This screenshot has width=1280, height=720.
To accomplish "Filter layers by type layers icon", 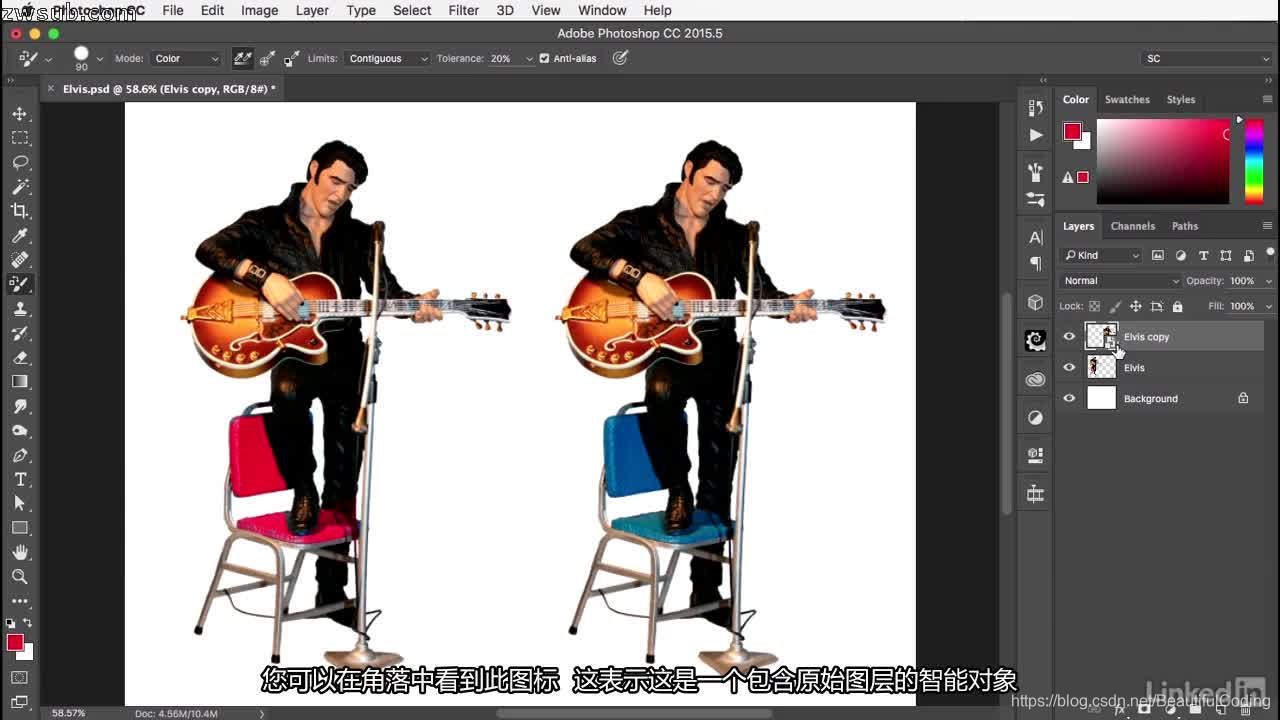I will click(x=1203, y=255).
